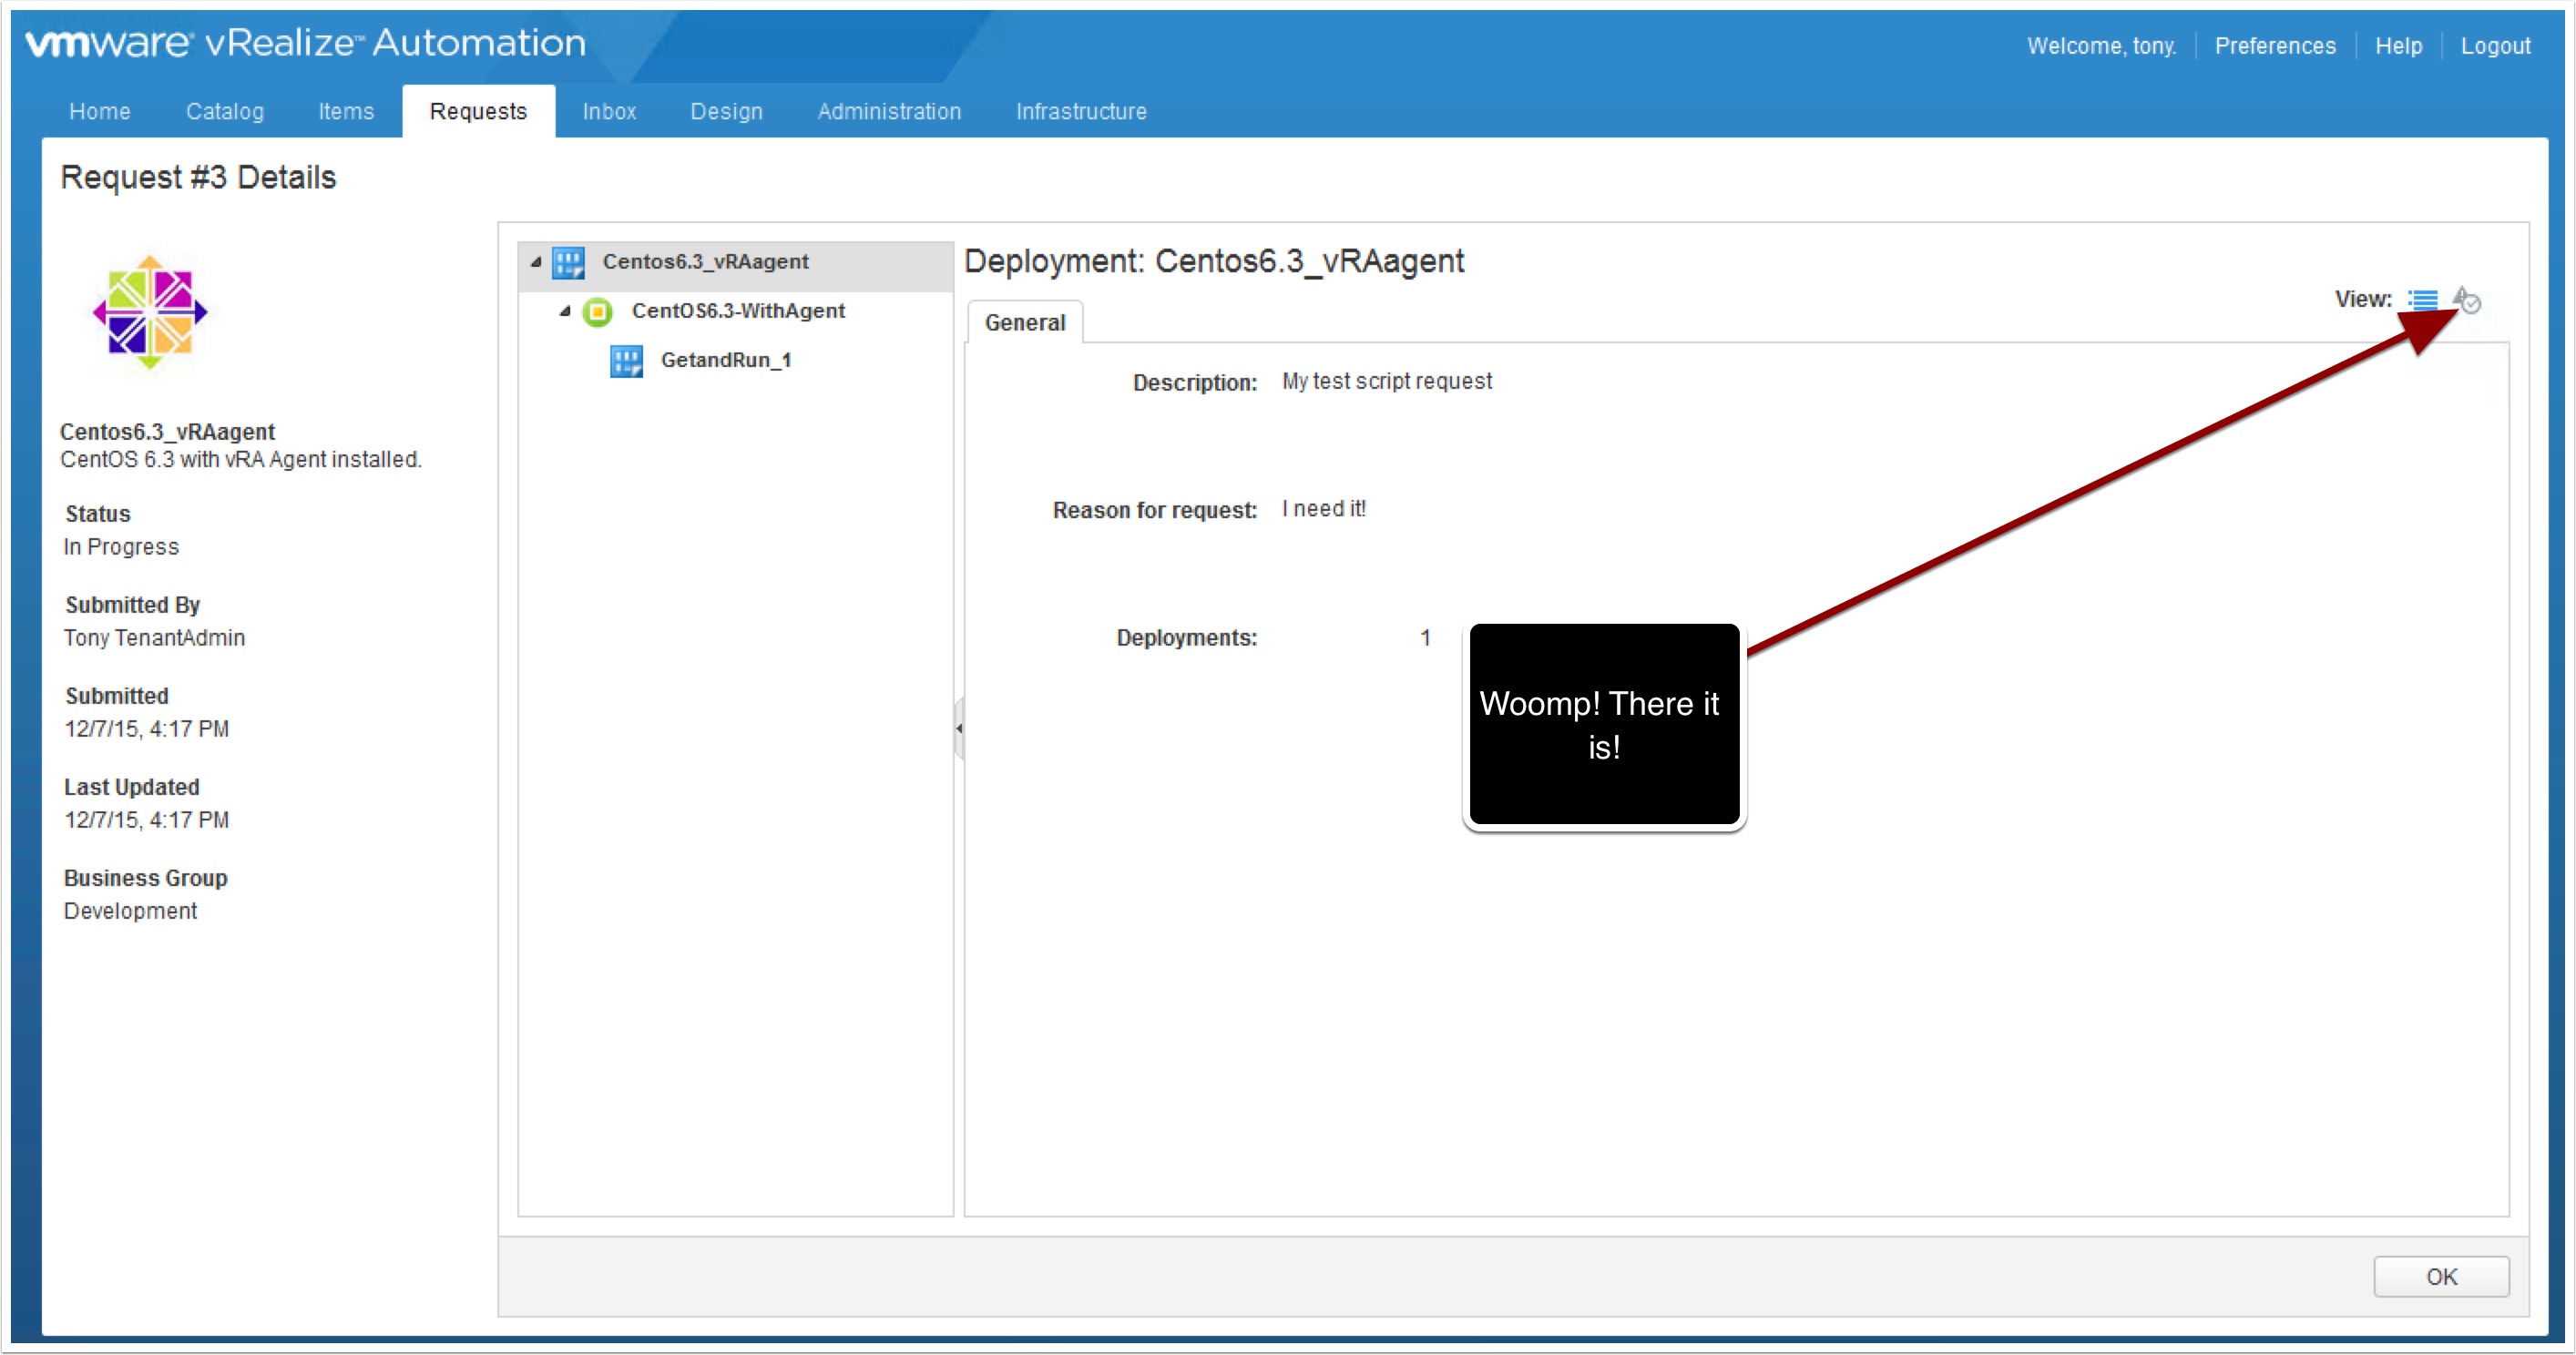Switch to the list details view icon
The image size is (2576, 1355).
[2422, 299]
